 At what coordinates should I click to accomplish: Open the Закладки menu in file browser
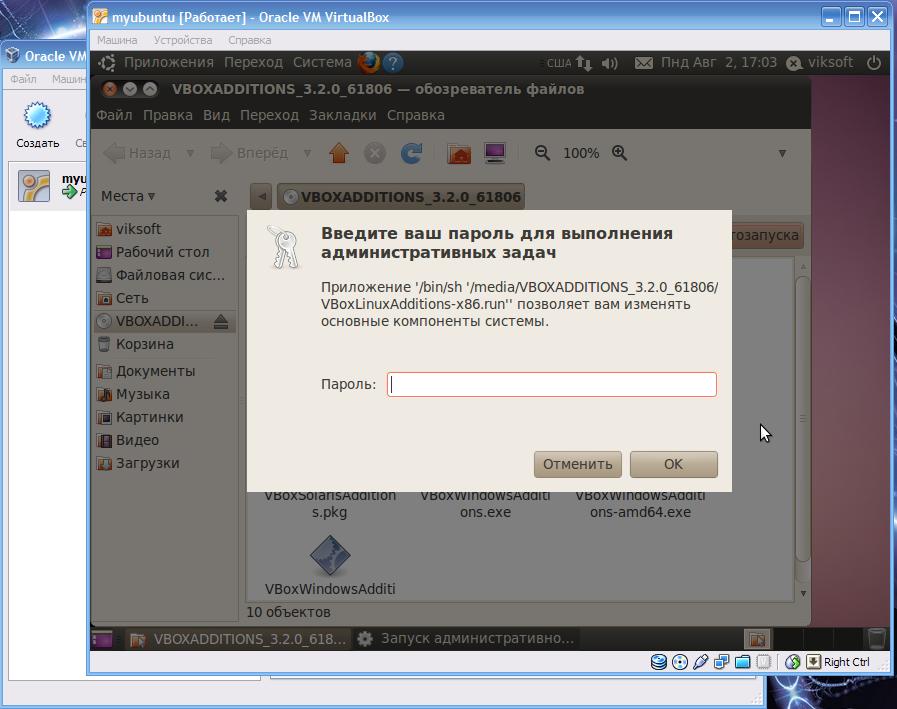342,115
